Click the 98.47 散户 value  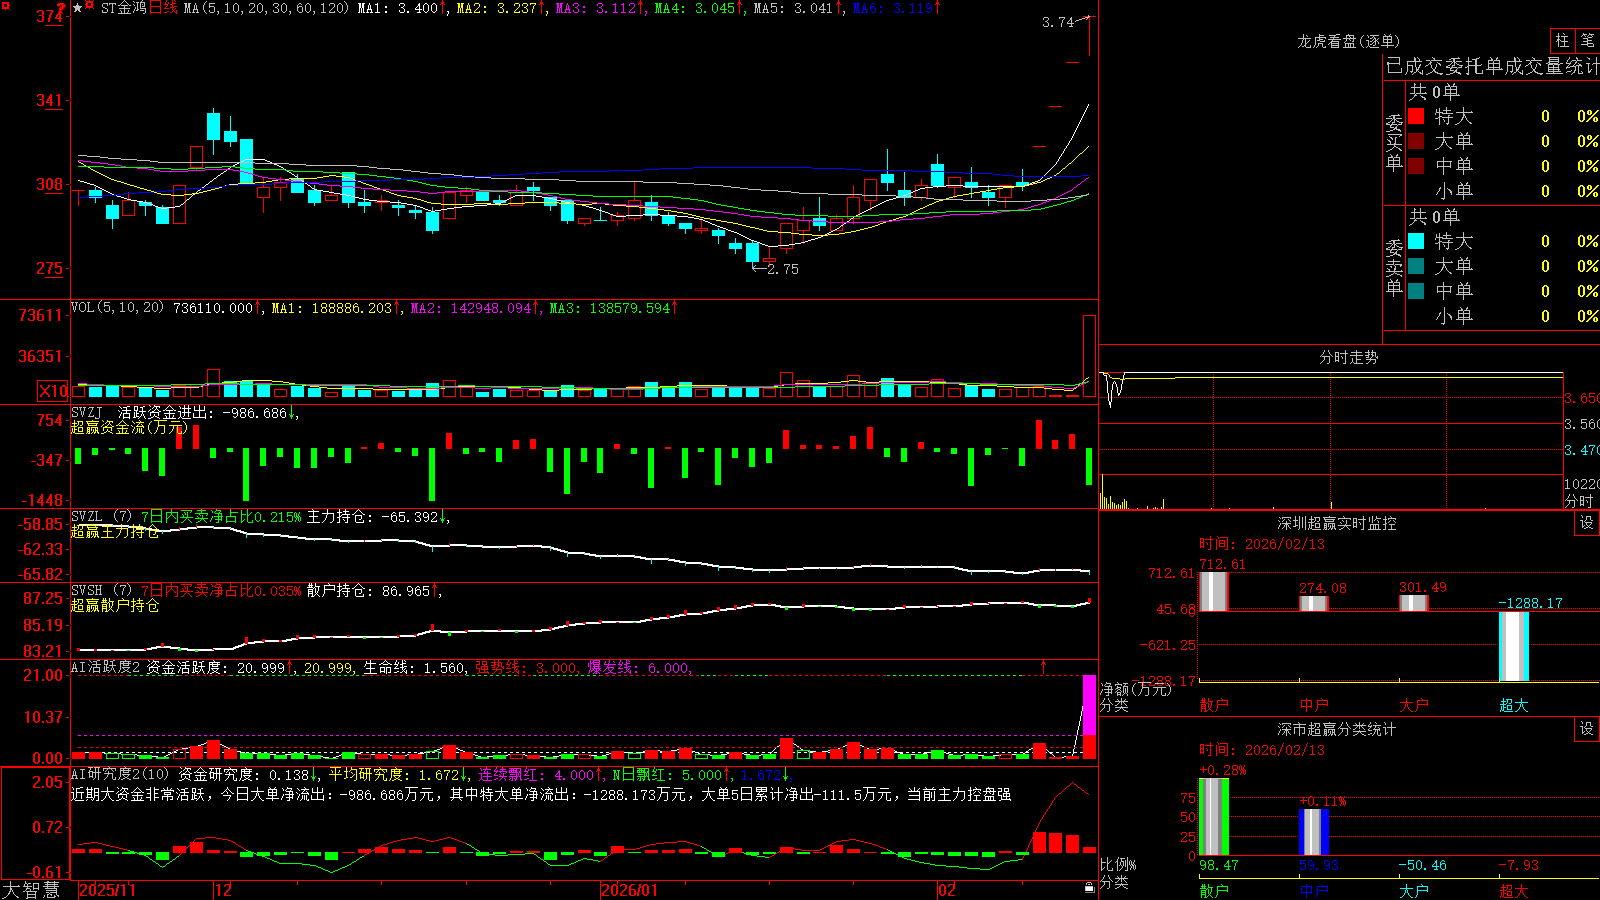click(1219, 865)
